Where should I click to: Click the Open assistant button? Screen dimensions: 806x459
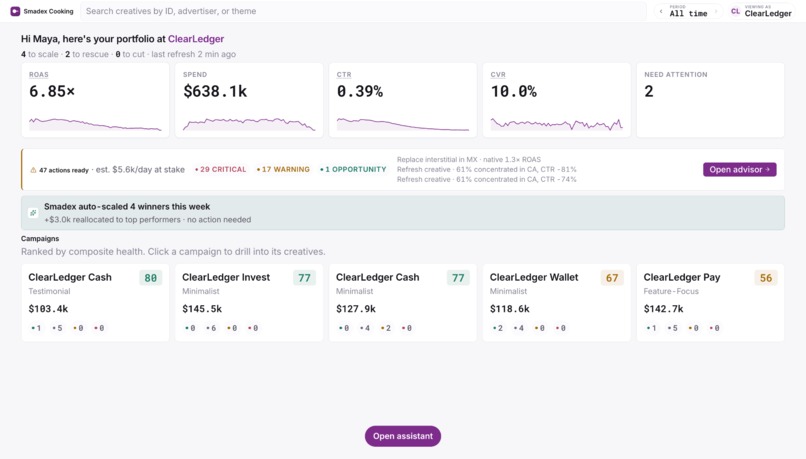403,436
